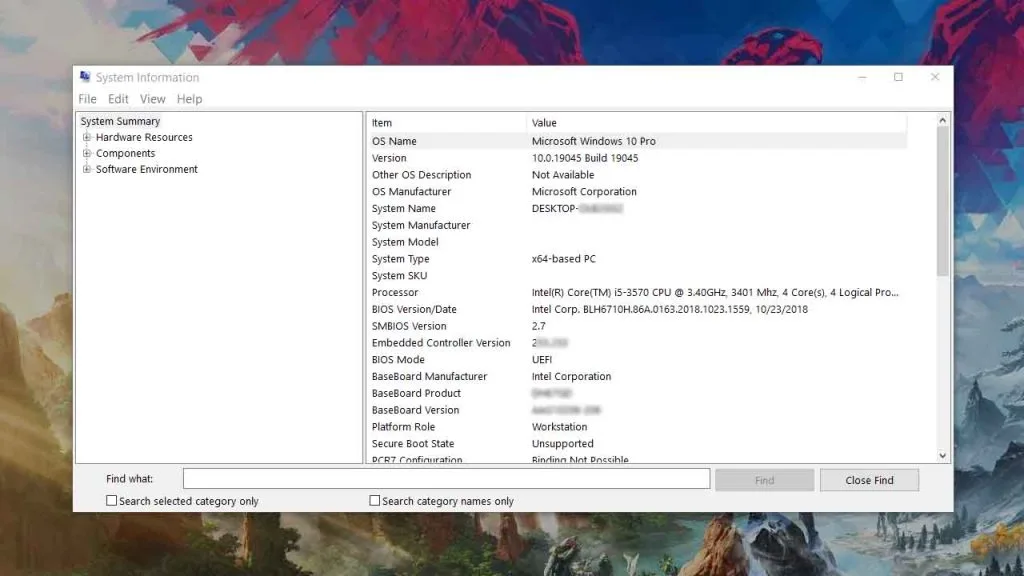The image size is (1024, 576).
Task: Select the x64-based PC value
Action: (x=564, y=259)
